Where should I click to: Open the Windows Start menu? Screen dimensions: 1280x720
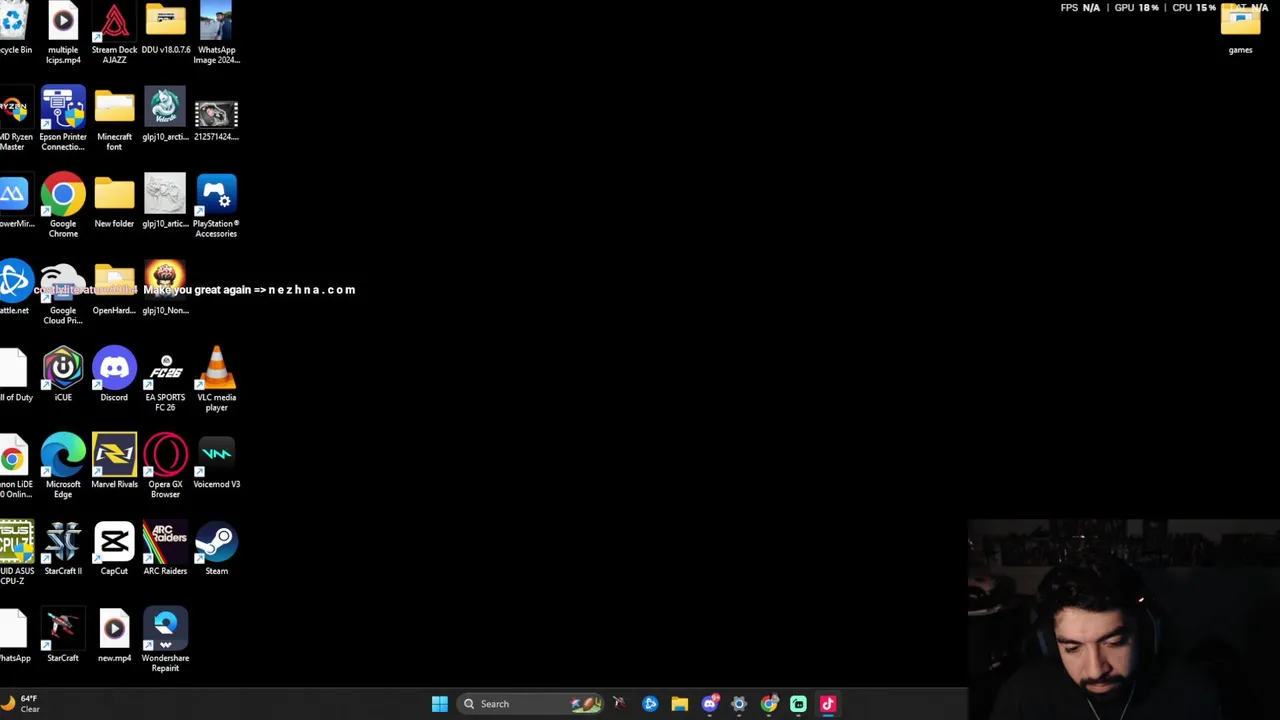point(439,704)
